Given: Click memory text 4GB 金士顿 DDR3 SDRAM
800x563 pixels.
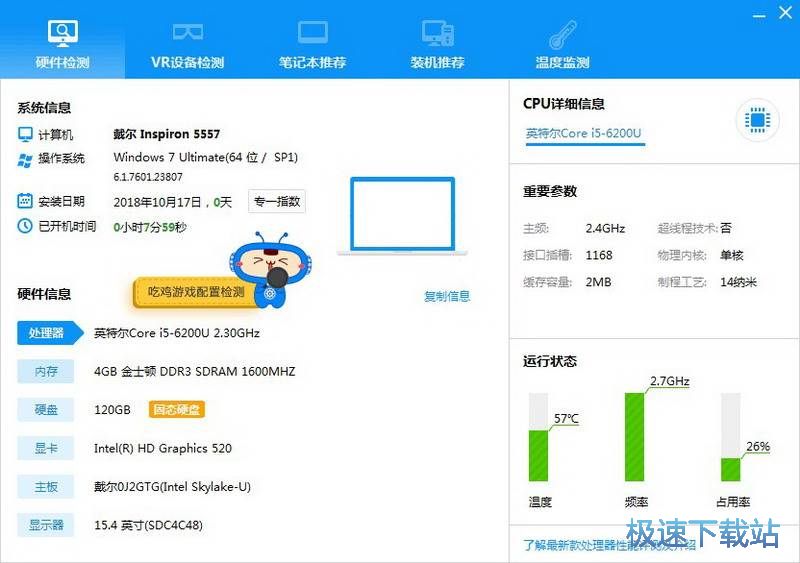Looking at the screenshot, I should (194, 372).
